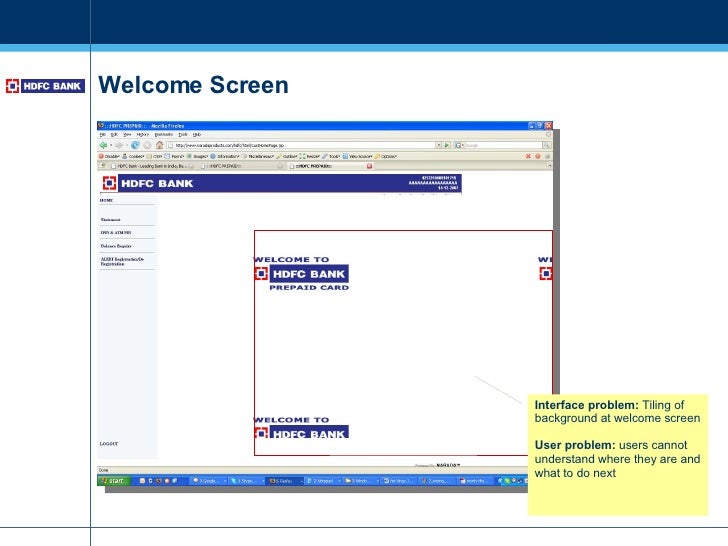Open the Help menu

pyautogui.click(x=197, y=135)
